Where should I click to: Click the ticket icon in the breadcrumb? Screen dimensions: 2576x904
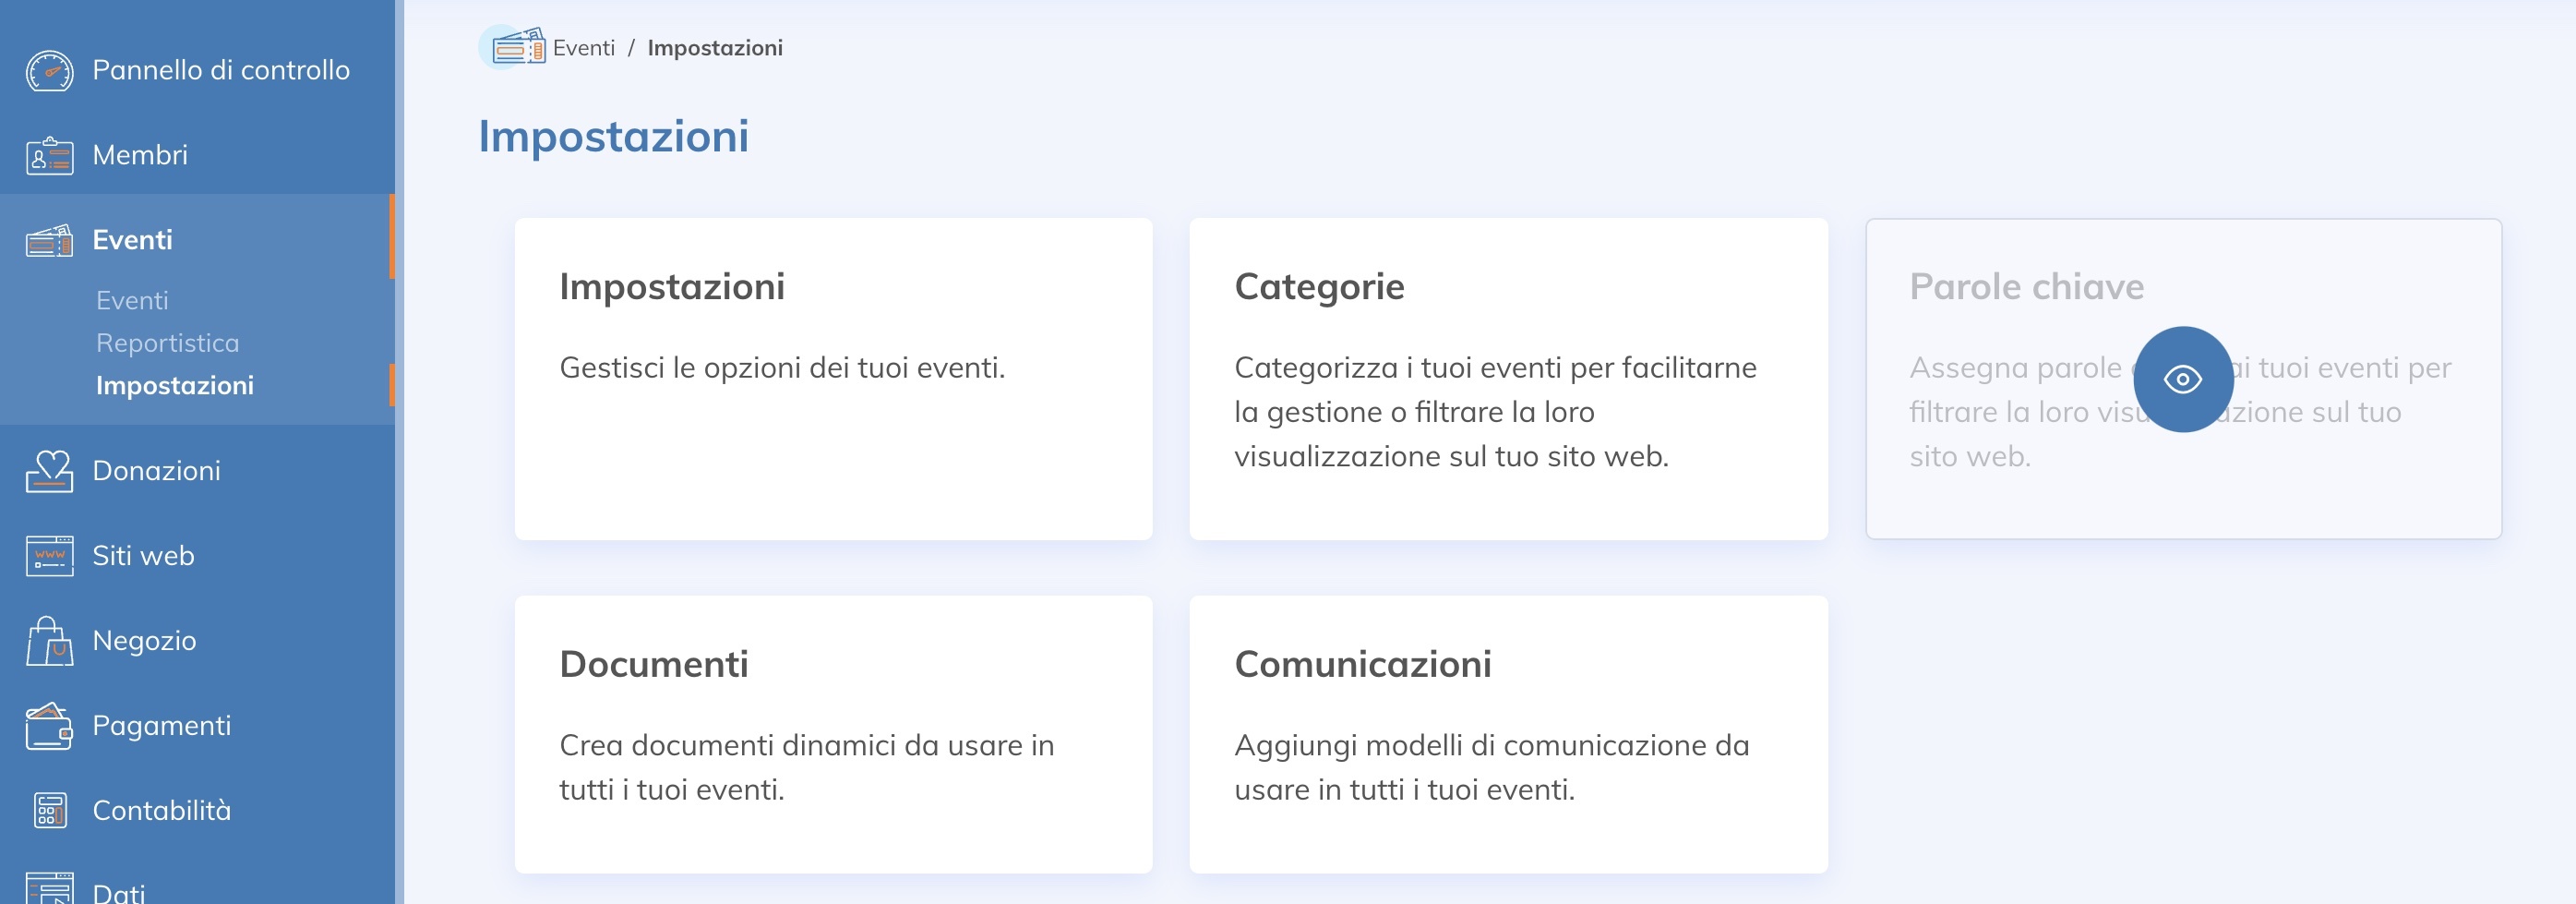(518, 47)
